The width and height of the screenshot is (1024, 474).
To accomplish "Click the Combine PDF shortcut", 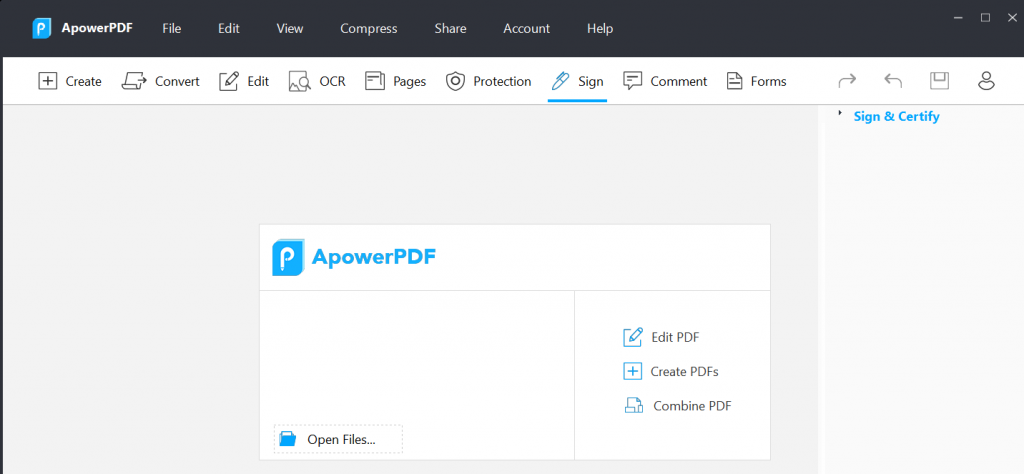I will pos(677,405).
